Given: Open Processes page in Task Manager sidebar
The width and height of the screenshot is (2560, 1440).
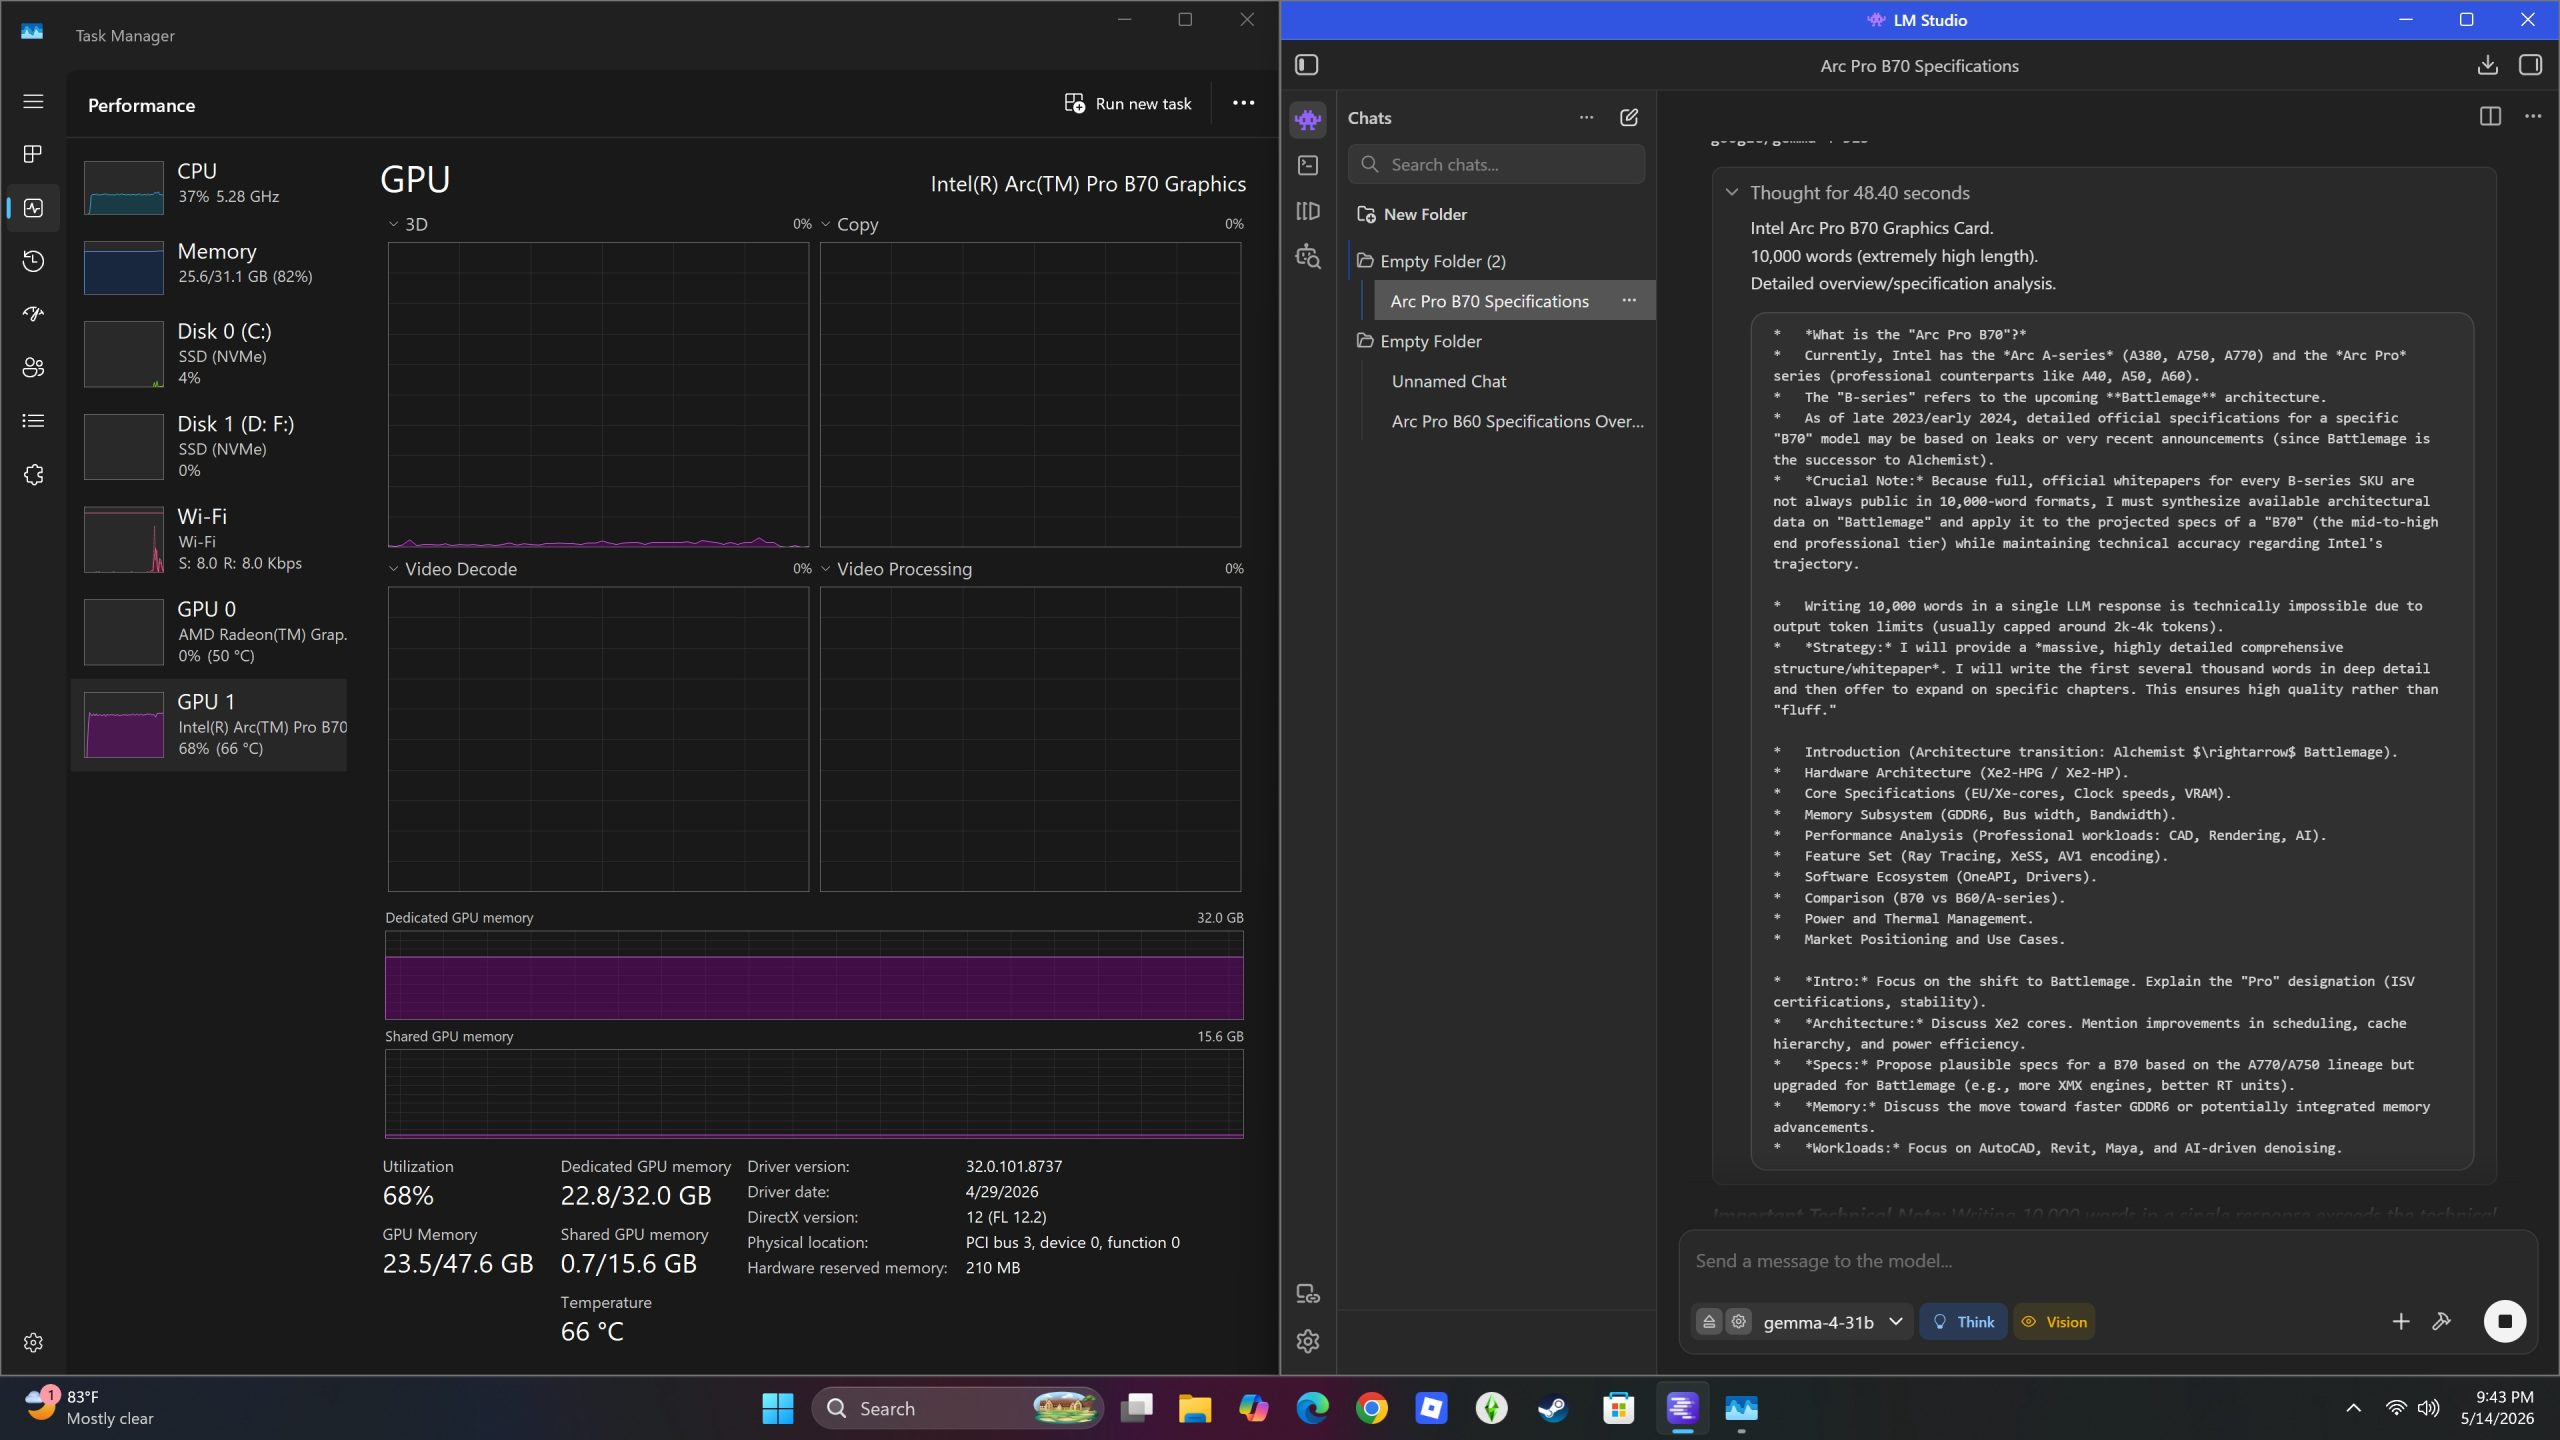Looking at the screenshot, I should coord(33,154).
